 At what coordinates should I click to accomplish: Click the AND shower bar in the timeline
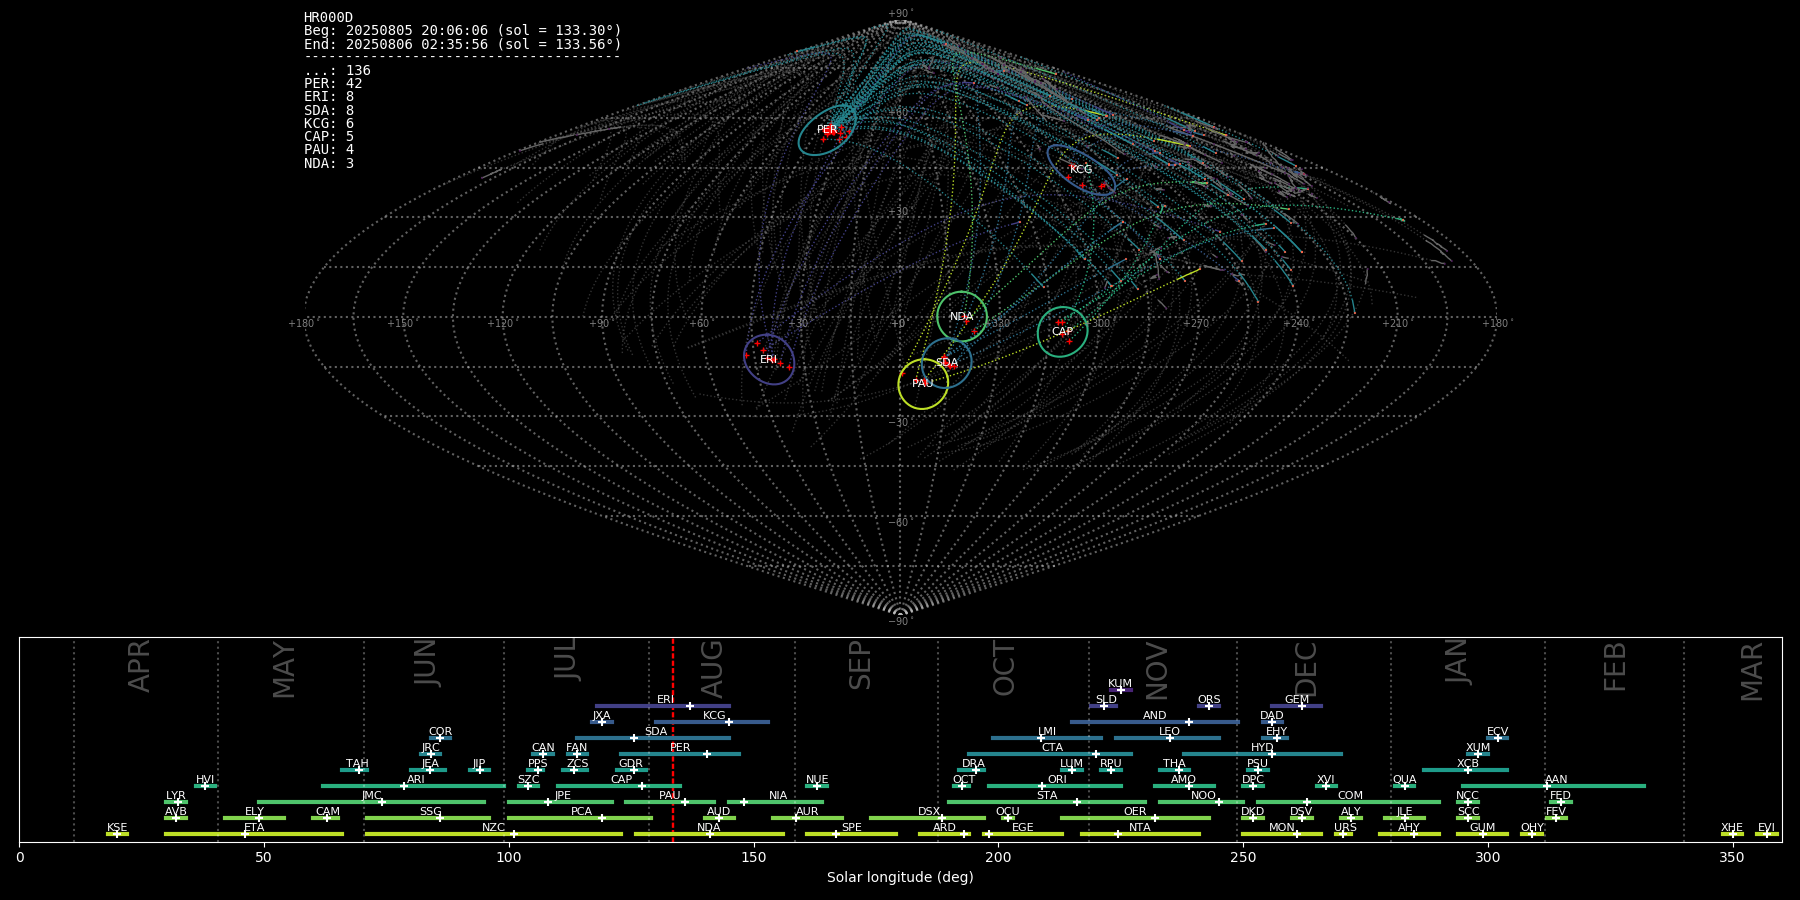point(1155,722)
